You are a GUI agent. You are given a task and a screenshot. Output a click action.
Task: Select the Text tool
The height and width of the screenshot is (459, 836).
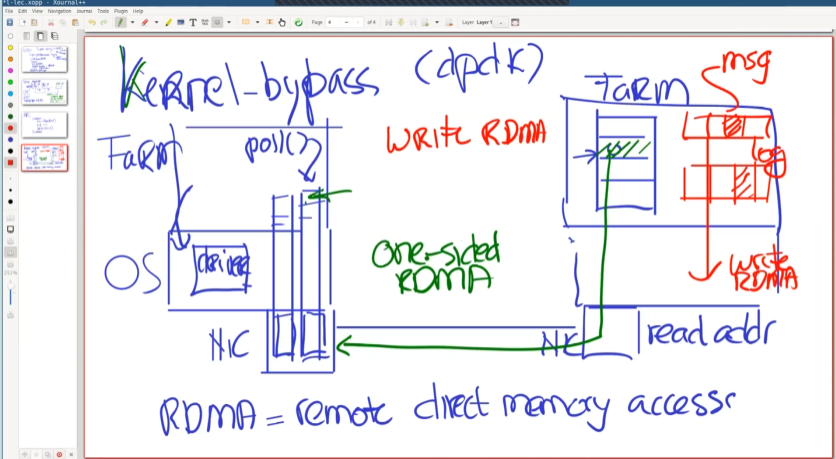(192, 22)
